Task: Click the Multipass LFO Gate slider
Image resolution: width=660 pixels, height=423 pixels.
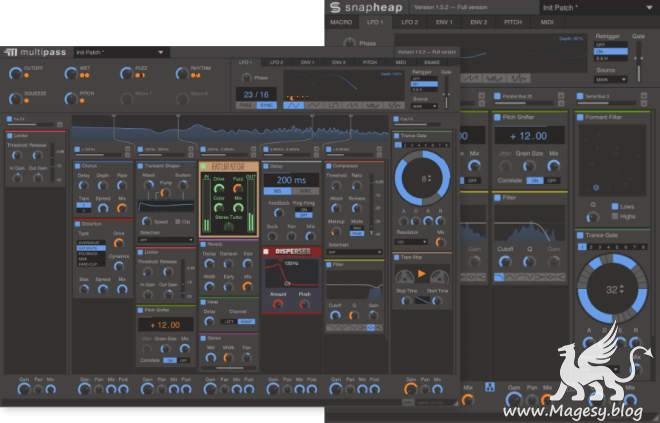Action: [446, 93]
